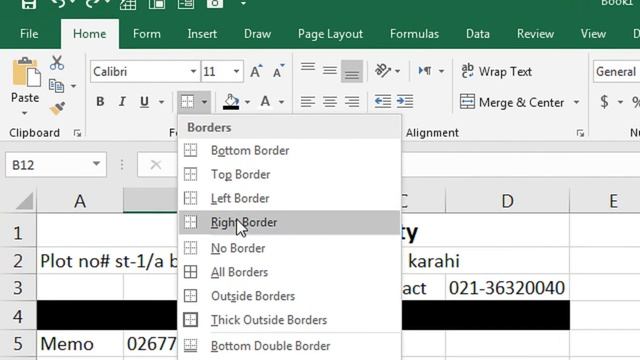Apply Outside Borders from menu
This screenshot has width=640, height=360.
[289, 296]
